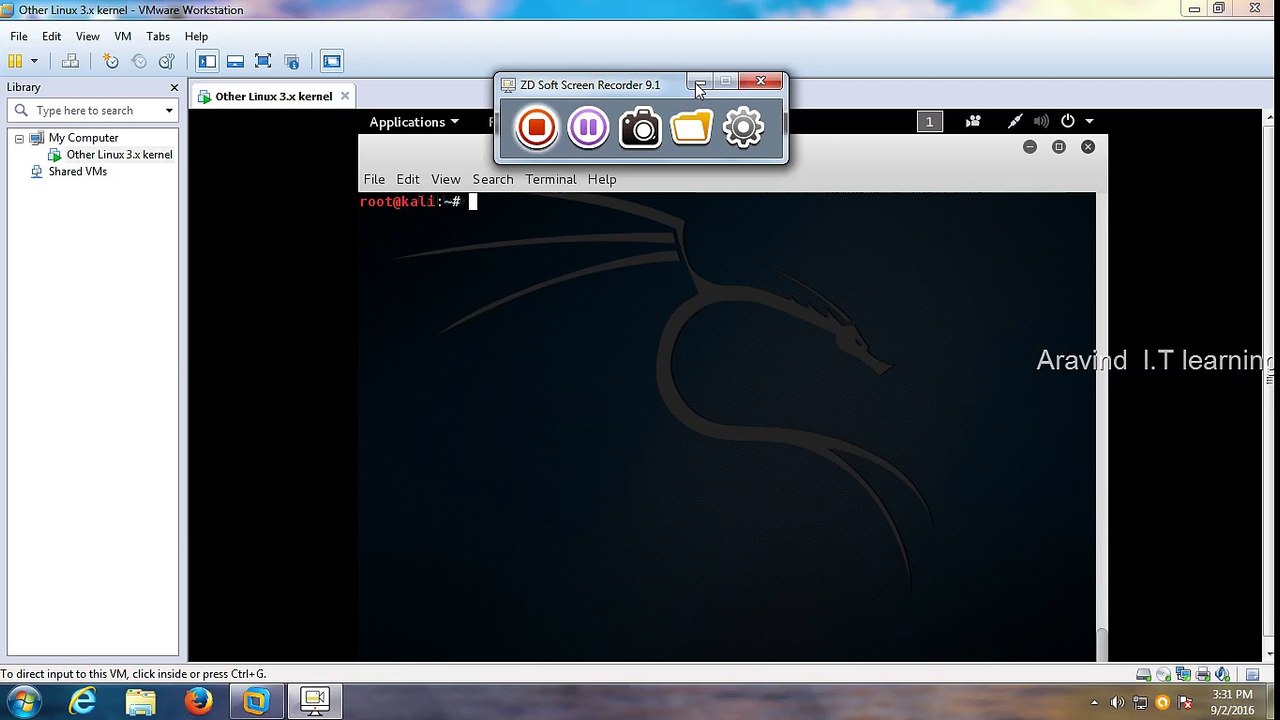The width and height of the screenshot is (1280, 720).
Task: Open the VMware Edit menu
Action: pos(52,36)
